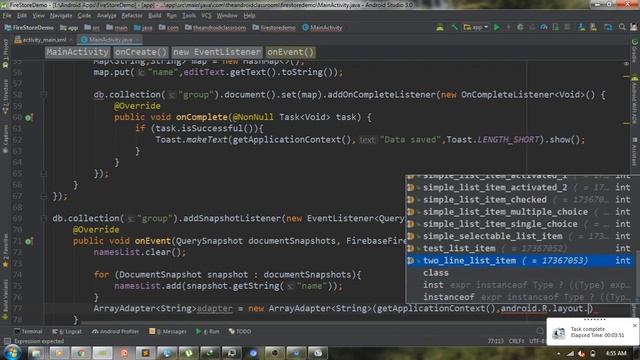Choose the inst template suggestion

pos(520,285)
